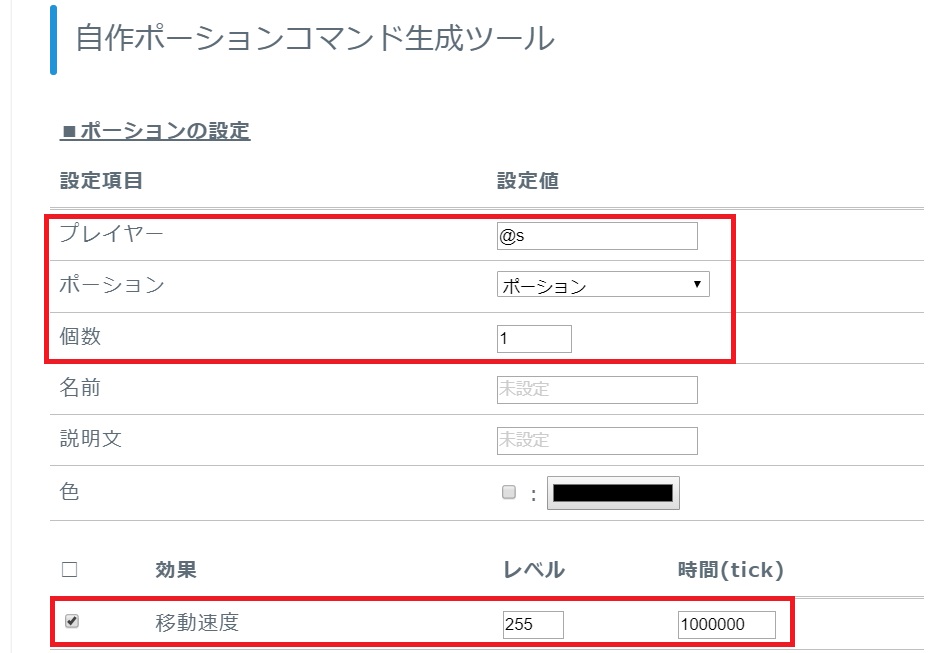Click the 名前 name input field
Screen dimensions: 933x653
(x=597, y=390)
